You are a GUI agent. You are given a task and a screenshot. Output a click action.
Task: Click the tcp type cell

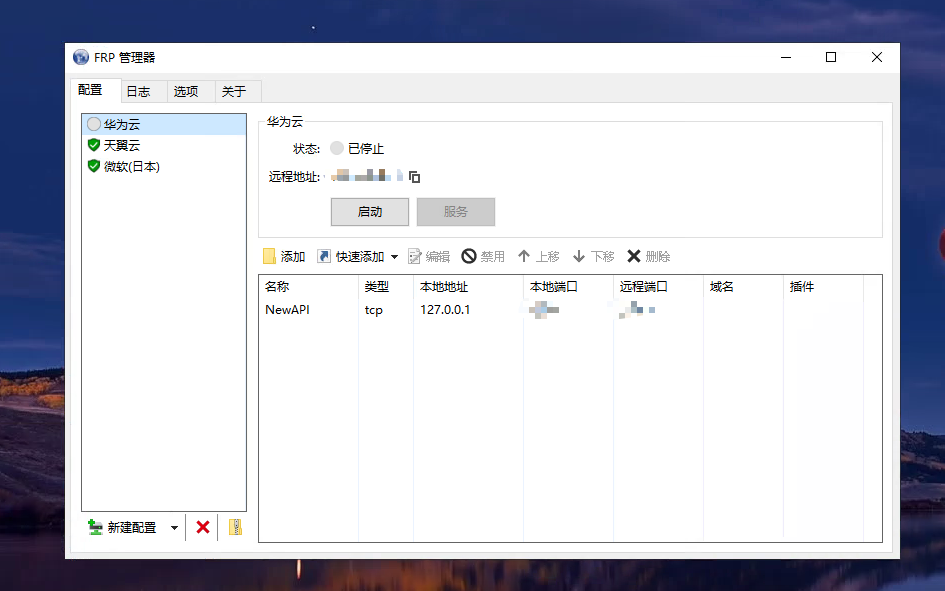coord(374,310)
